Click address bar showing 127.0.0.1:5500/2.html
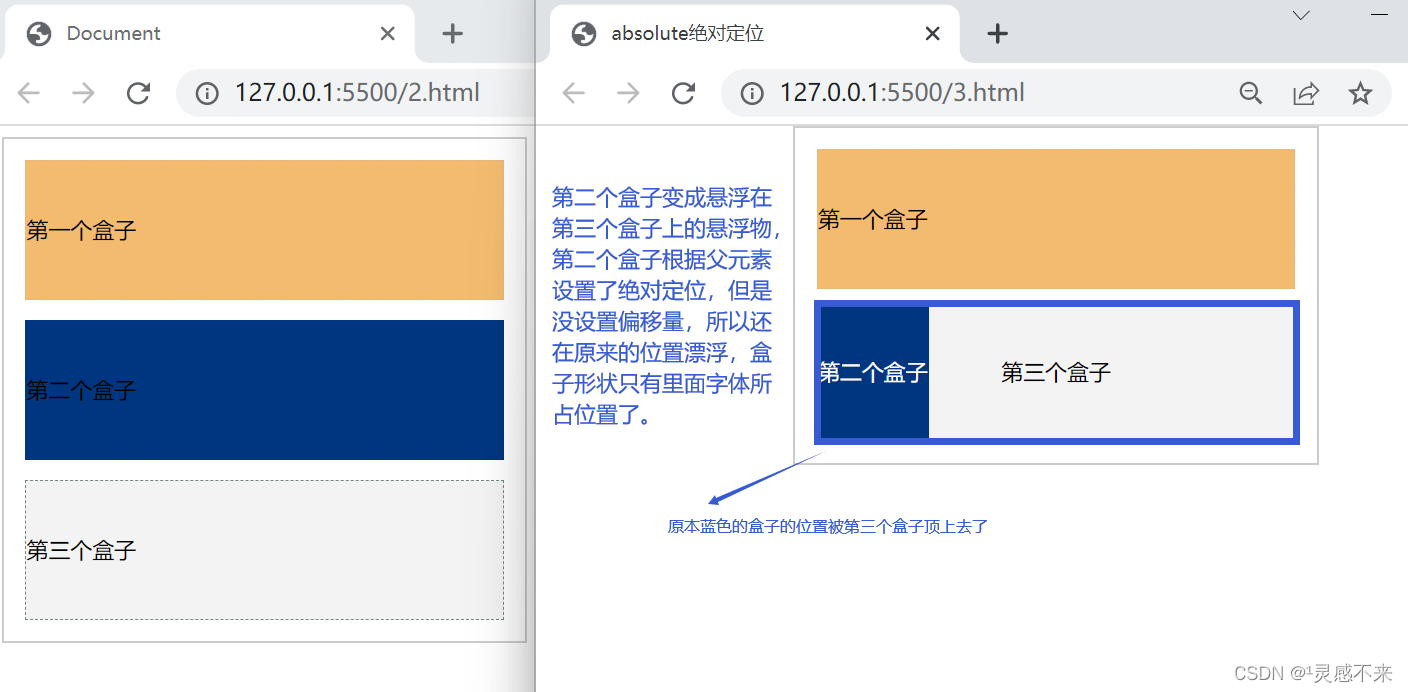Image resolution: width=1408 pixels, height=692 pixels. pos(356,93)
